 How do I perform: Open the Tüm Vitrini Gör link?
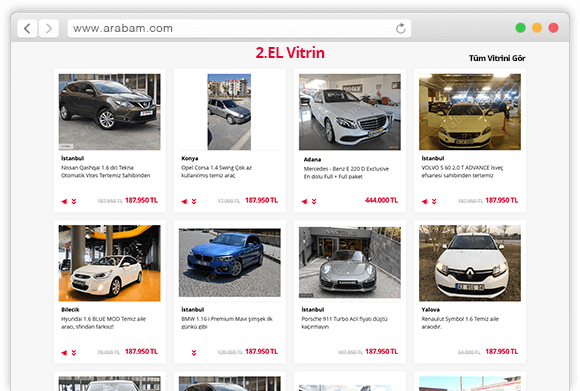[497, 58]
